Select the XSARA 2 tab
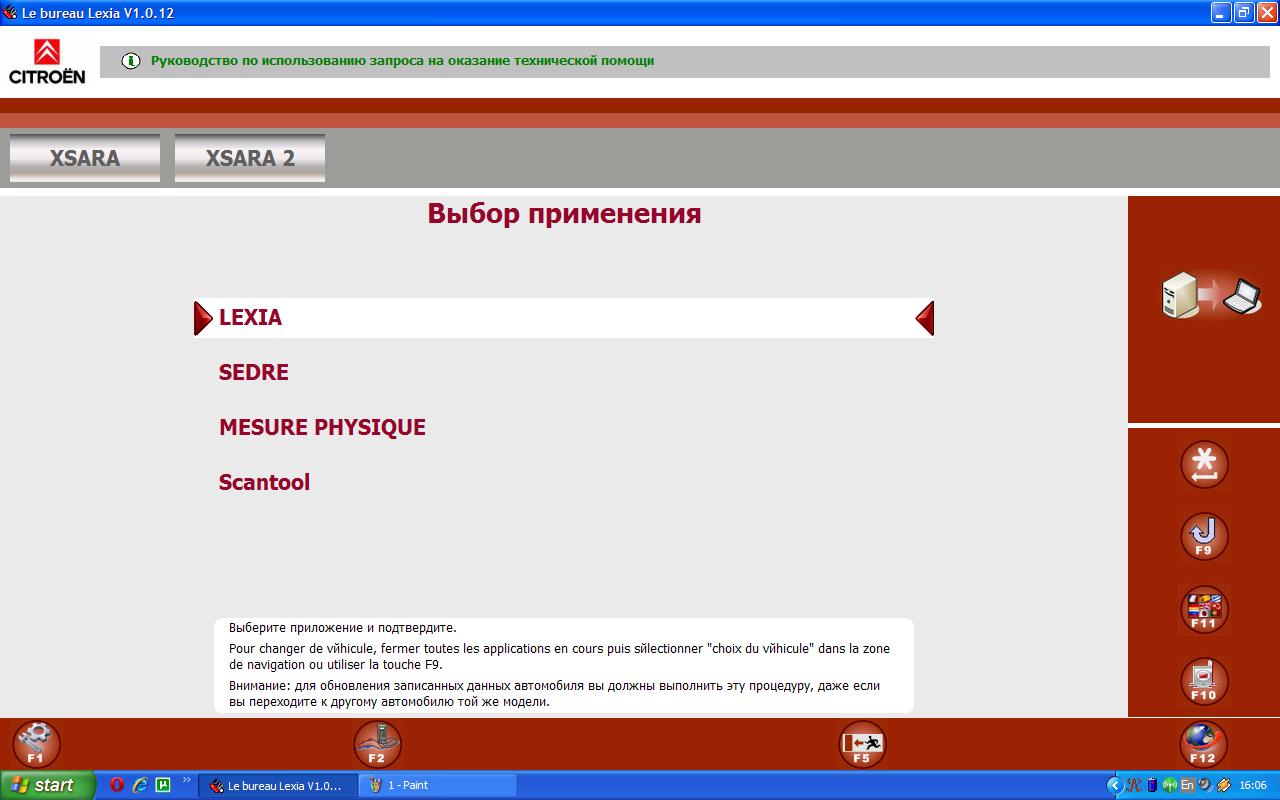Image resolution: width=1280 pixels, height=800 pixels. 250,158
